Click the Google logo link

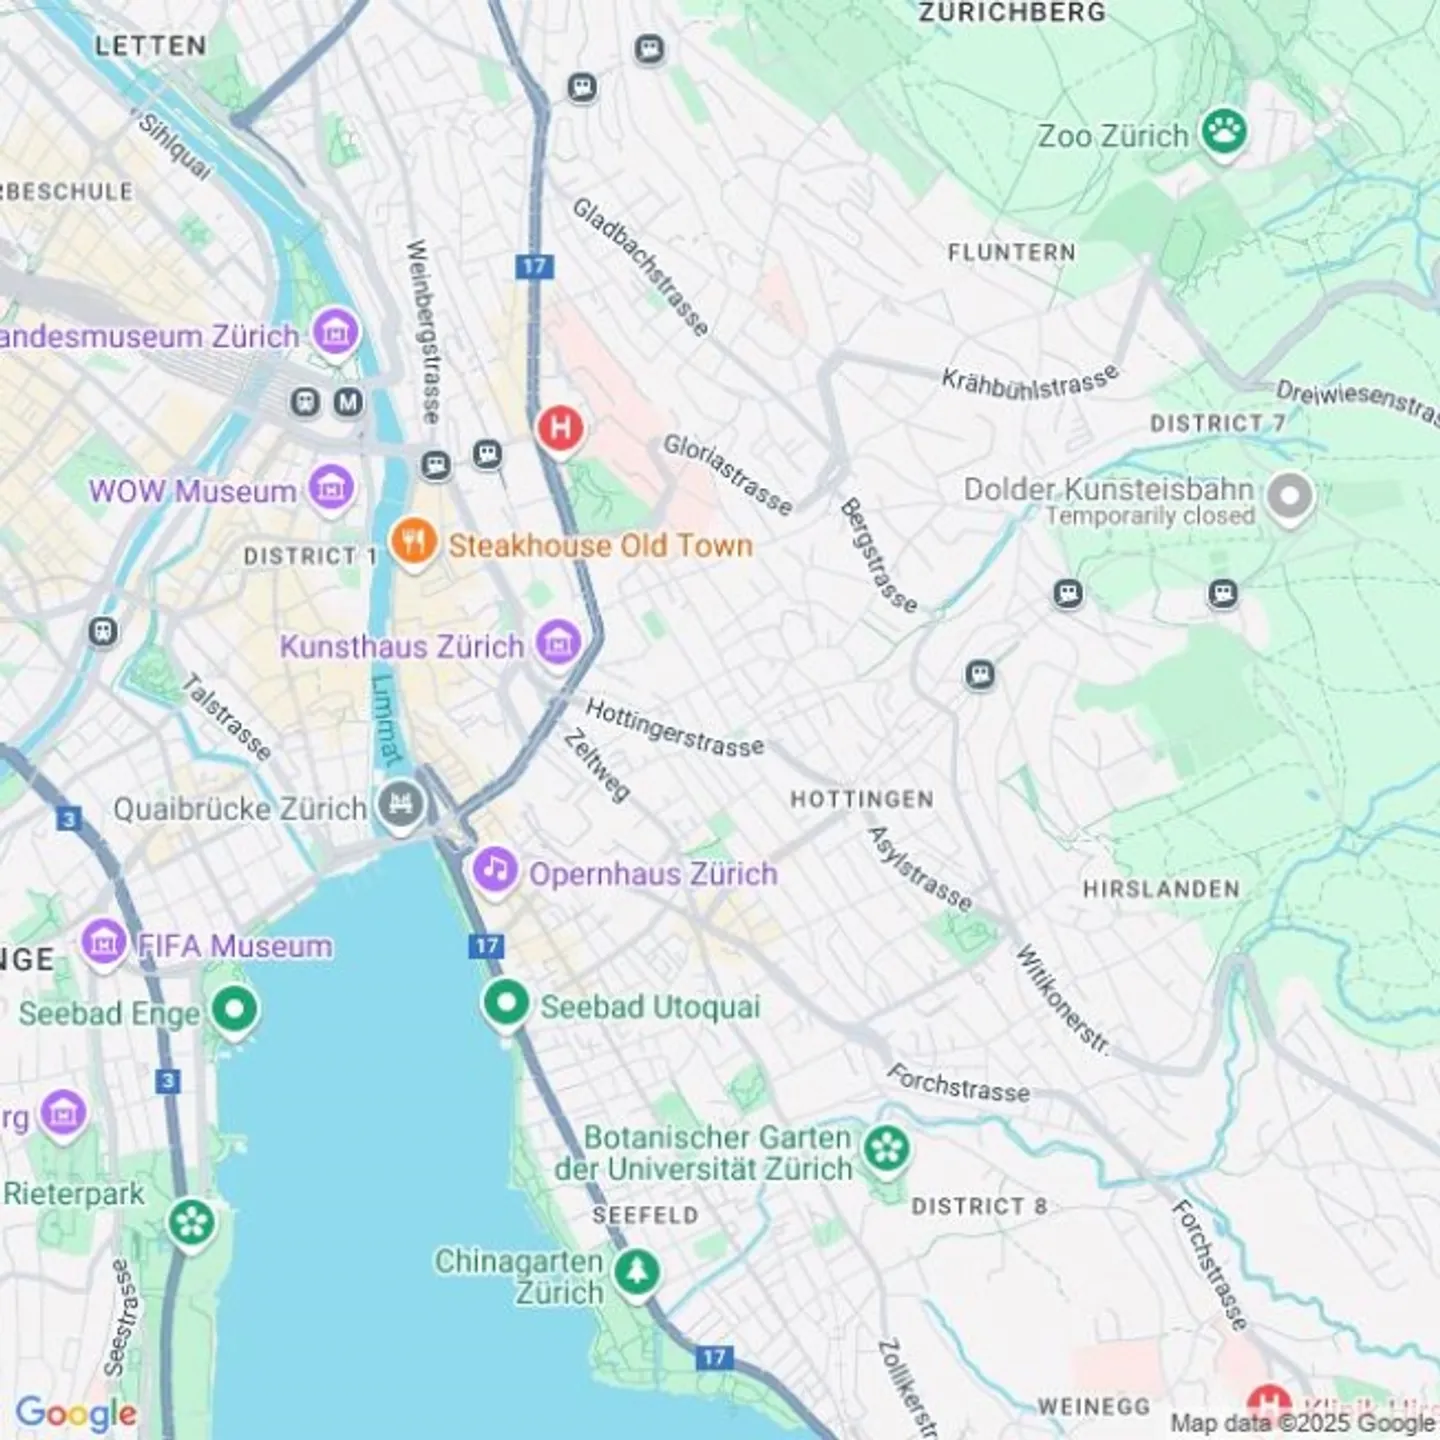[76, 1413]
